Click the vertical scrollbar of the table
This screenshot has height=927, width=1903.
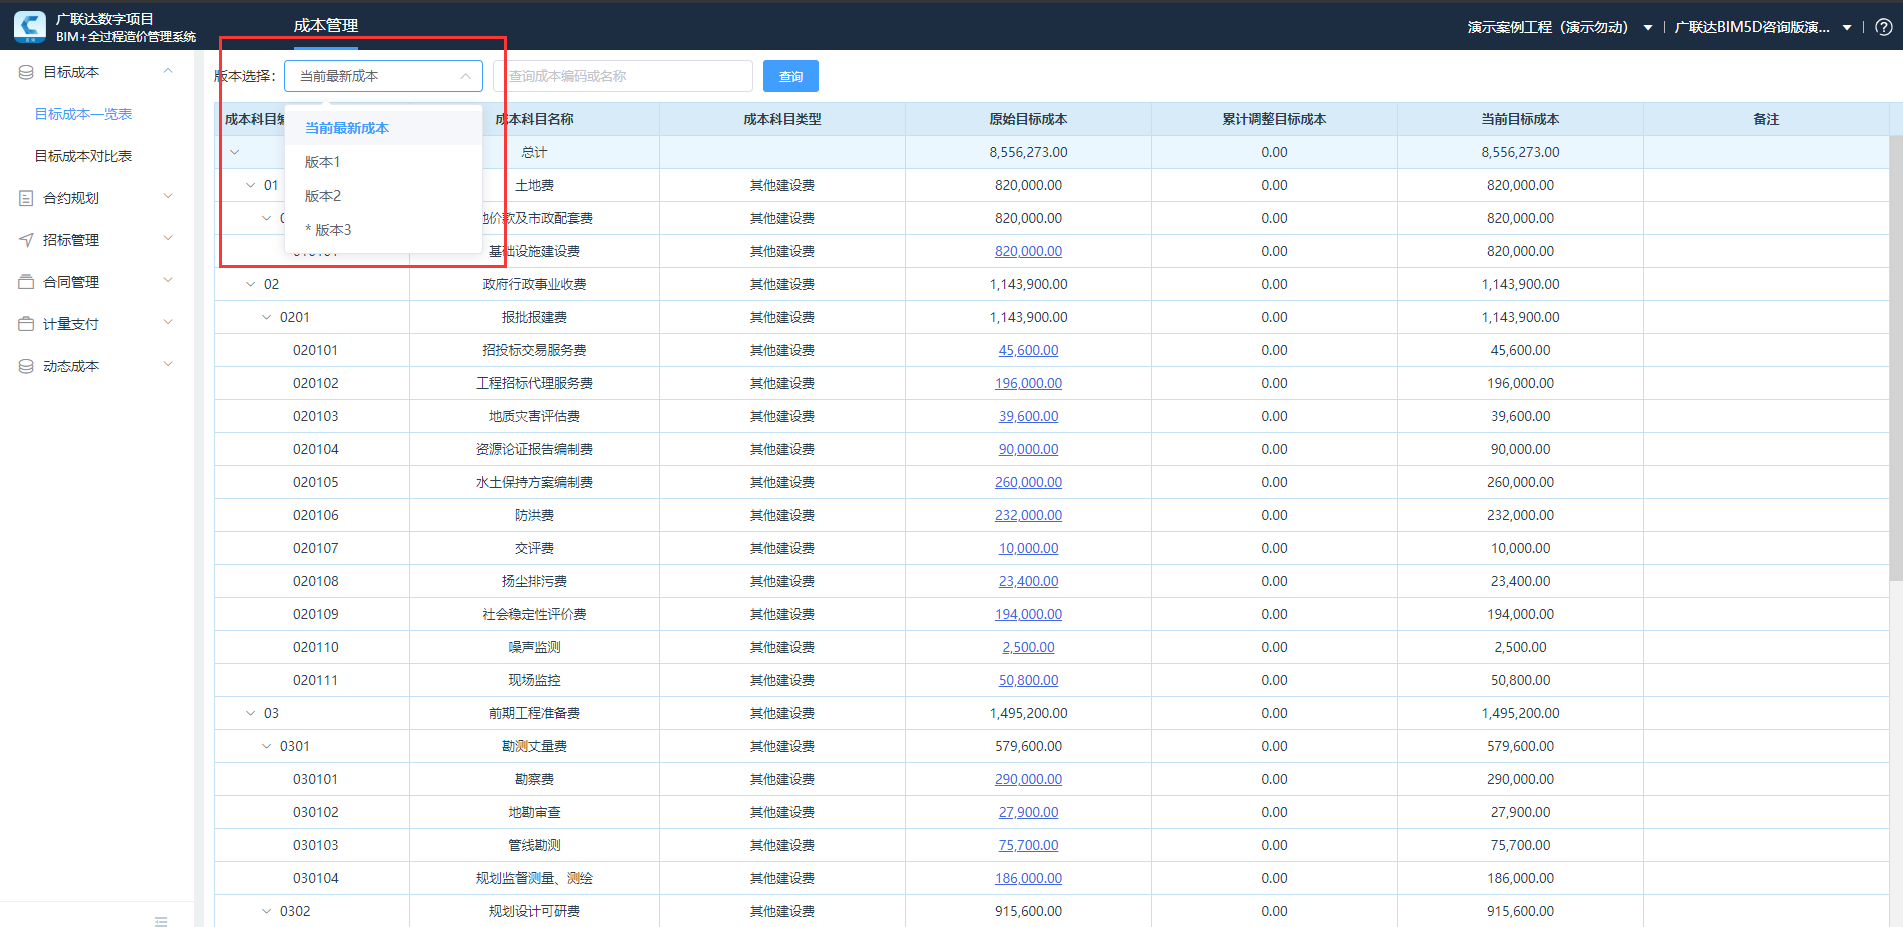coord(1895,358)
